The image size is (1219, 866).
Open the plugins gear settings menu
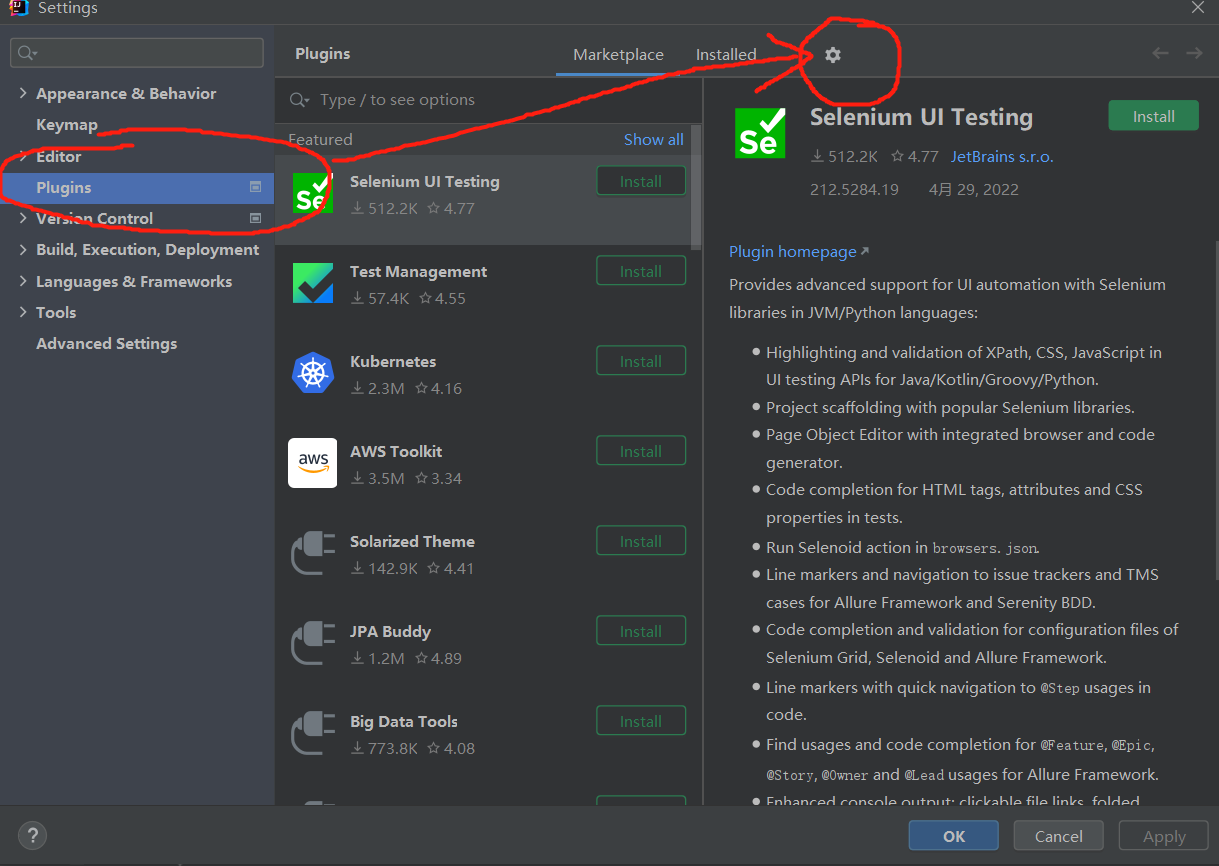click(833, 55)
